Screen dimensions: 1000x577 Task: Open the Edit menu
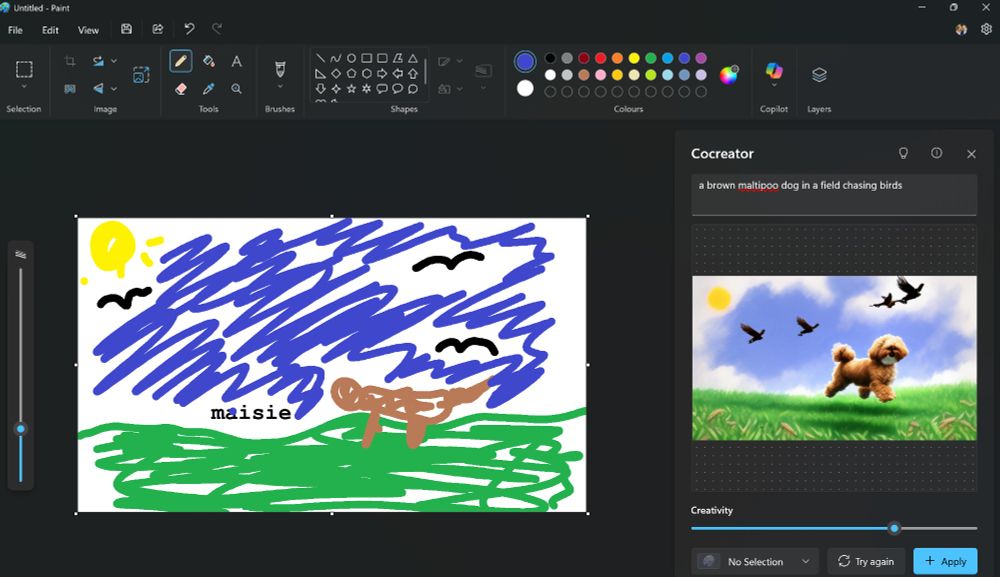pos(50,30)
